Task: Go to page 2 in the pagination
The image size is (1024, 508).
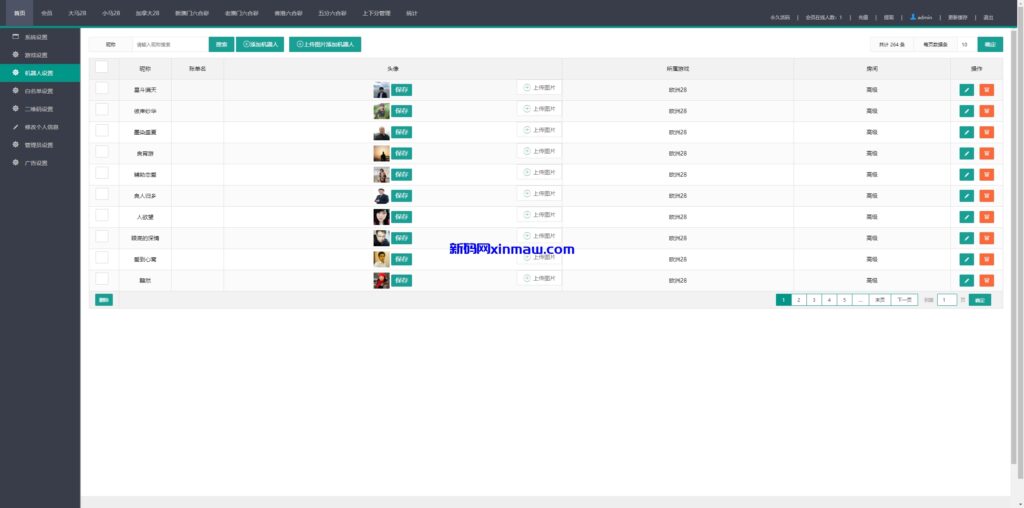Action: pos(798,300)
